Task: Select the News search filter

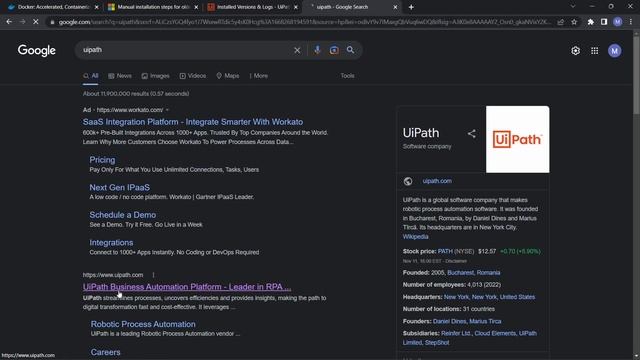Action: tap(120, 76)
